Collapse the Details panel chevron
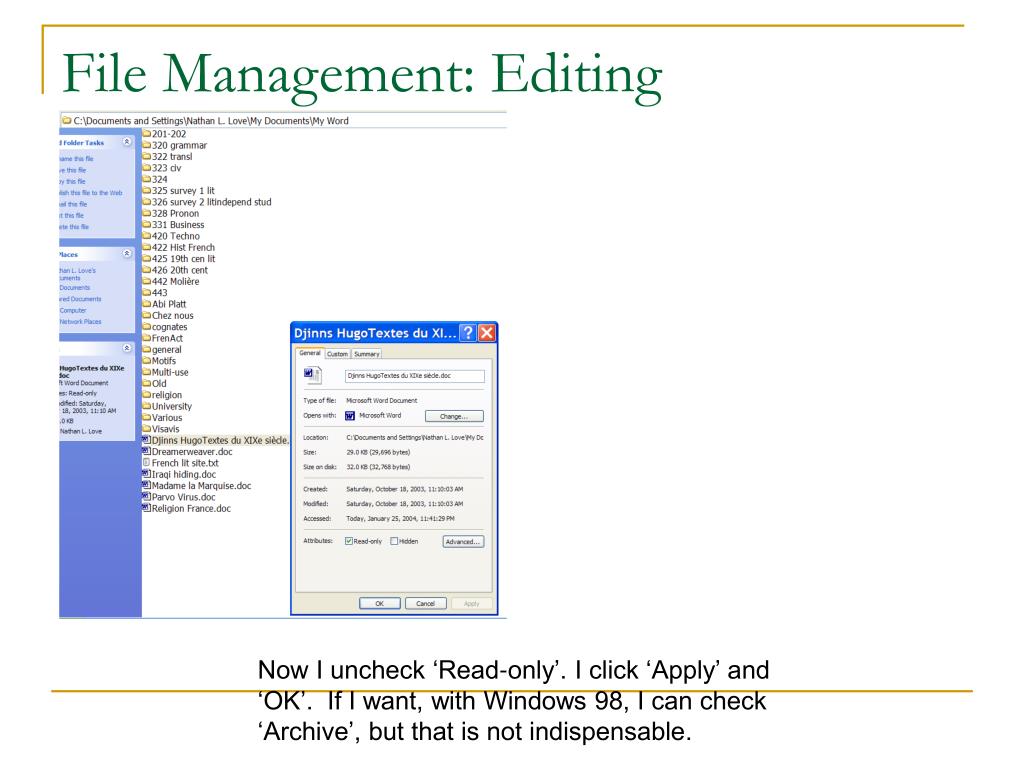 tap(127, 348)
